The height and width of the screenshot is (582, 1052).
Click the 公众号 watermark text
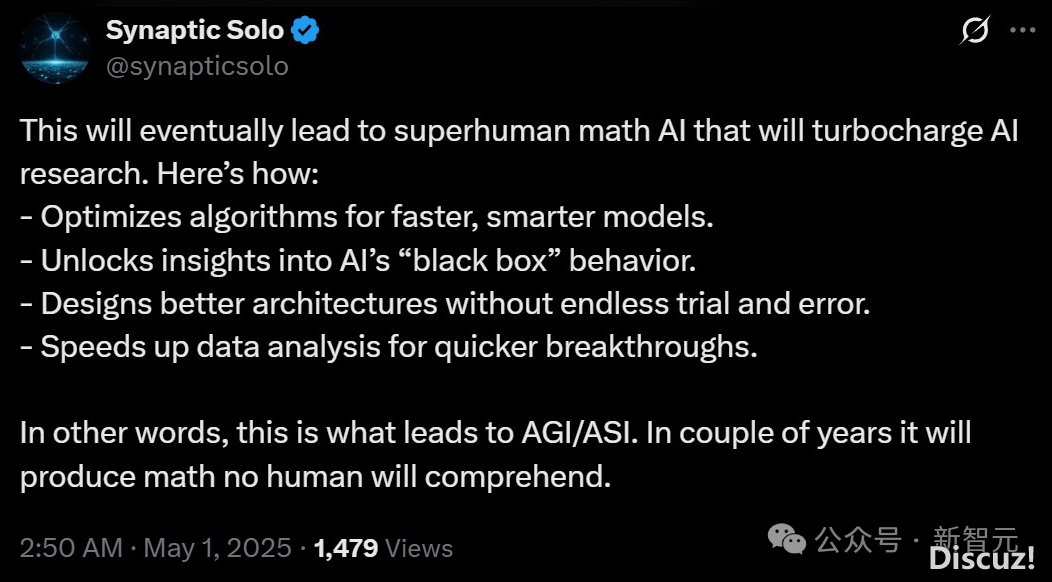(x=857, y=539)
